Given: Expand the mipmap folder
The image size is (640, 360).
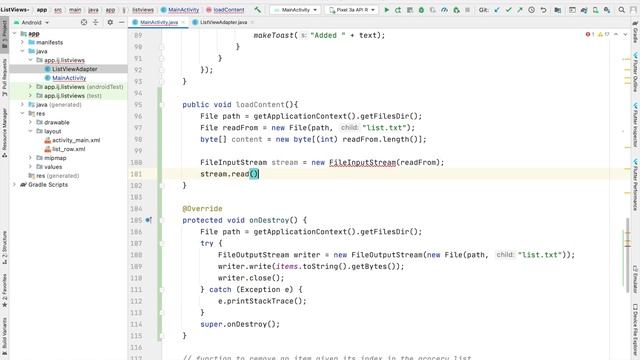Looking at the screenshot, I should [x=30, y=158].
